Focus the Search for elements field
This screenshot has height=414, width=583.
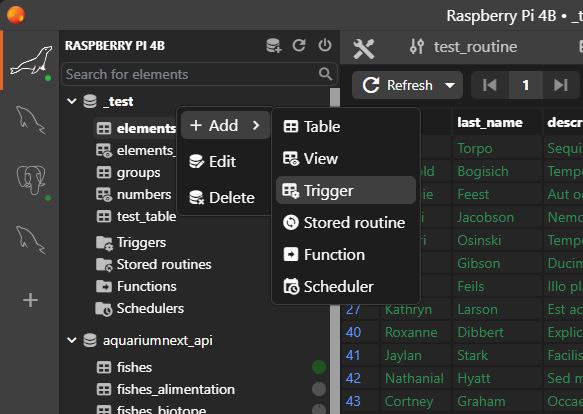(x=191, y=74)
